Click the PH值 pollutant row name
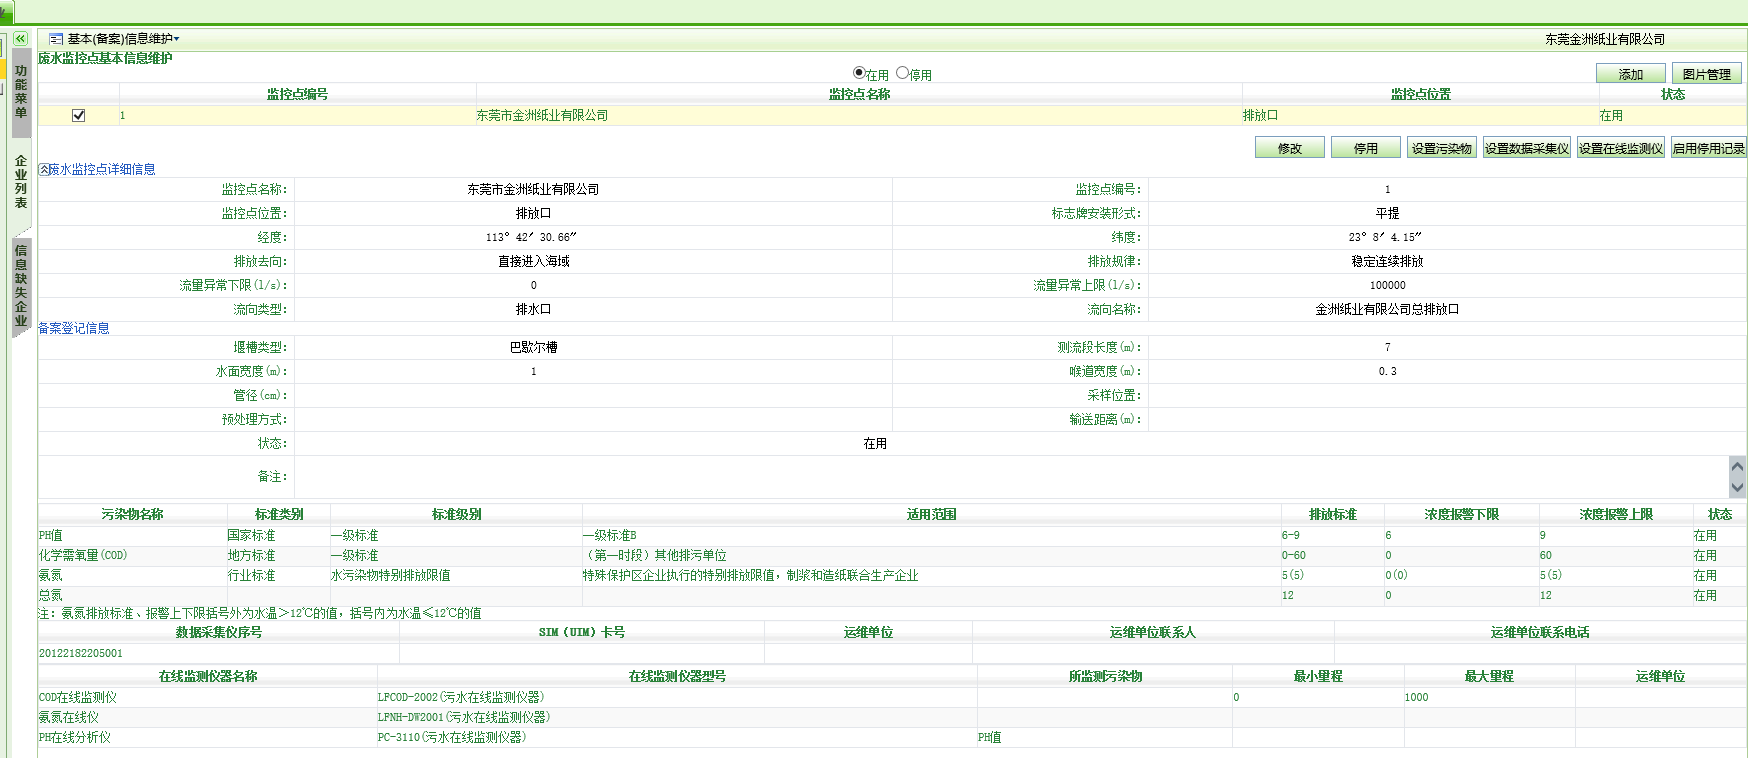The width and height of the screenshot is (1748, 758). 51,536
